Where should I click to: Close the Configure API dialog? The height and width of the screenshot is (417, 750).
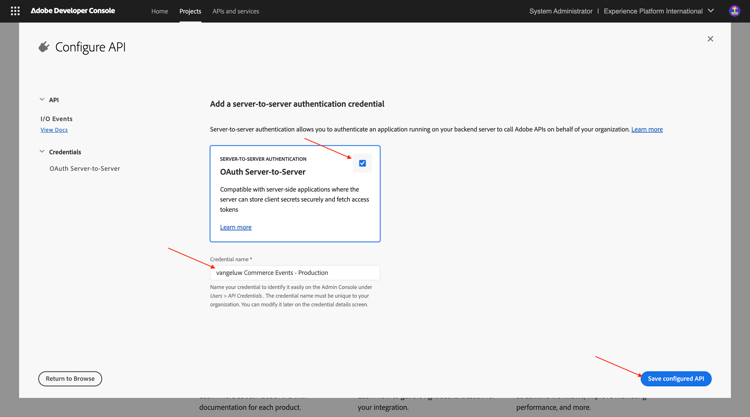710,39
